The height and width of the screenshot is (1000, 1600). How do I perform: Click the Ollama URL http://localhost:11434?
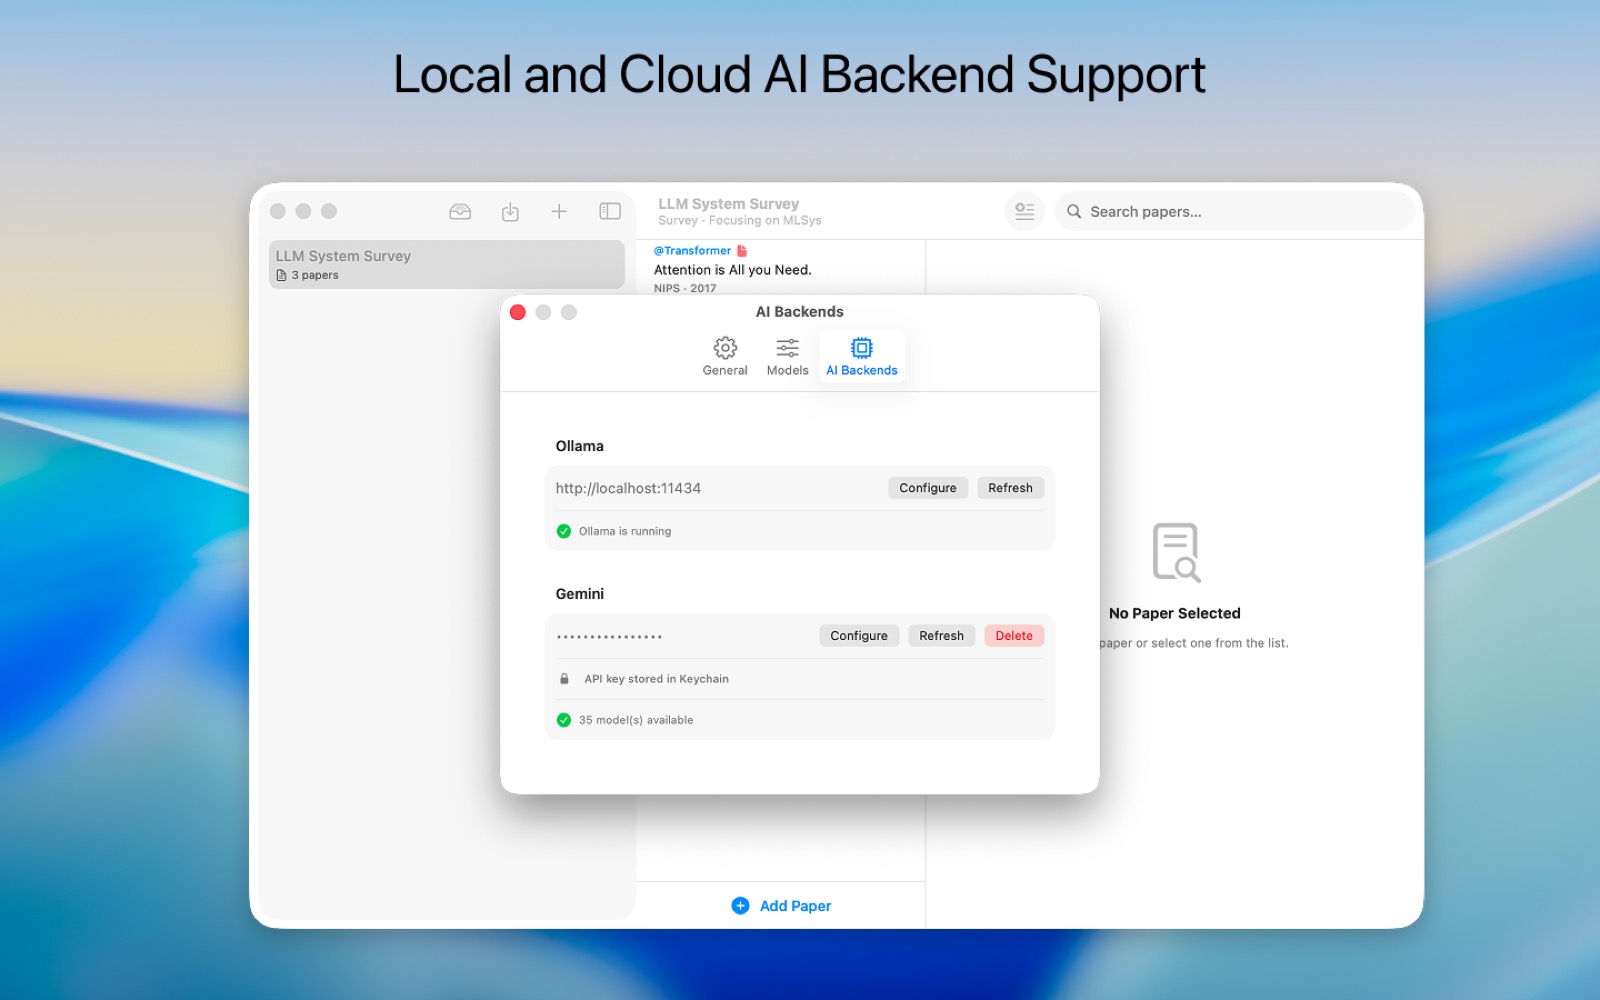pyautogui.click(x=628, y=488)
